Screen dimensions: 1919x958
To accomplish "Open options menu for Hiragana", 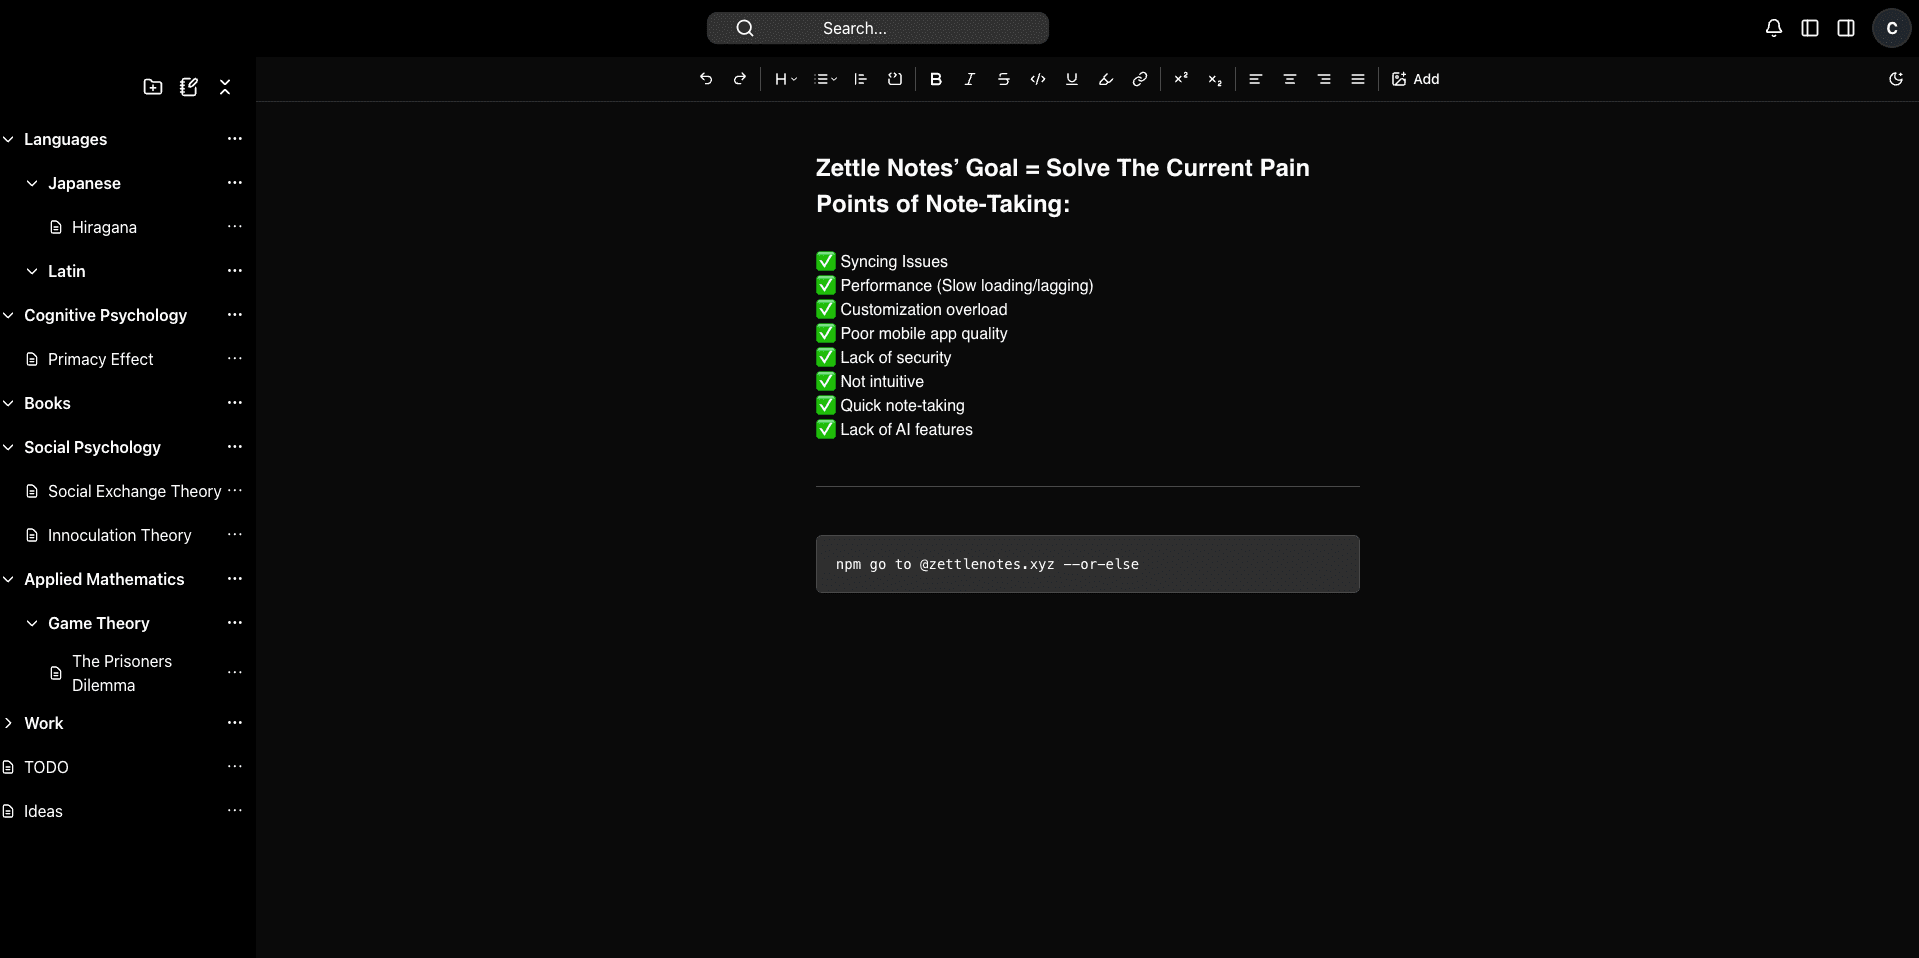I will coord(235,227).
